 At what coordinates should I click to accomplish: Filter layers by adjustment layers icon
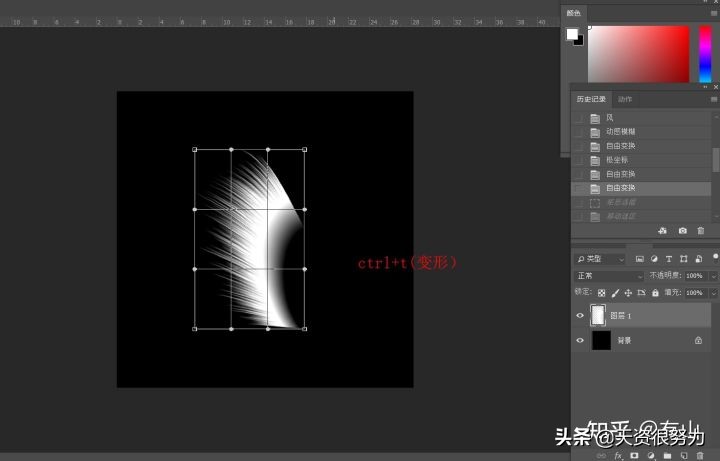pos(654,259)
